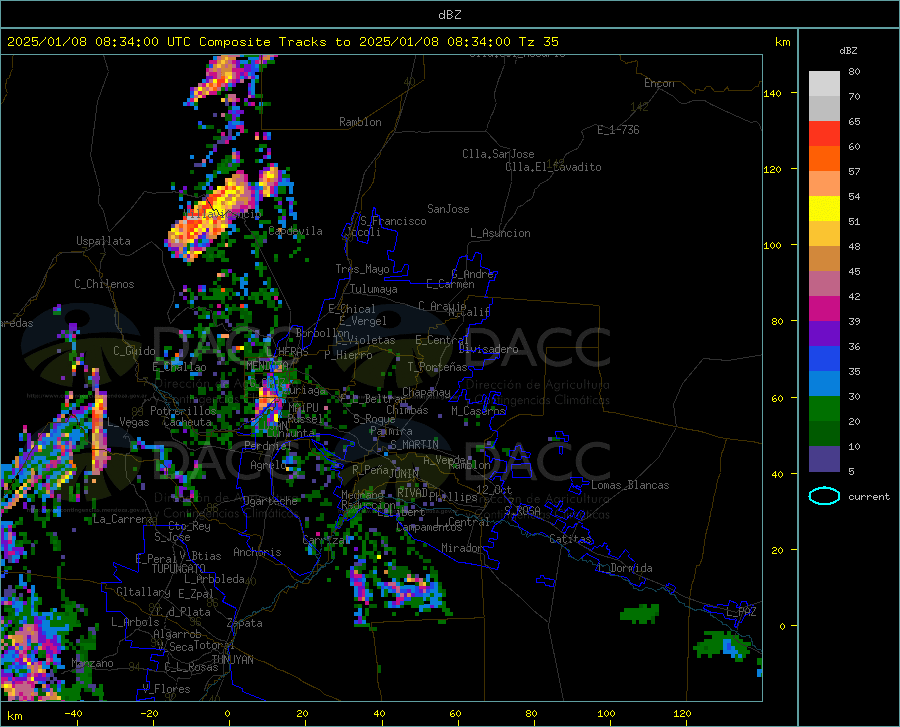Click the Potrerillos label
The width and height of the screenshot is (900, 727).
pos(183,411)
